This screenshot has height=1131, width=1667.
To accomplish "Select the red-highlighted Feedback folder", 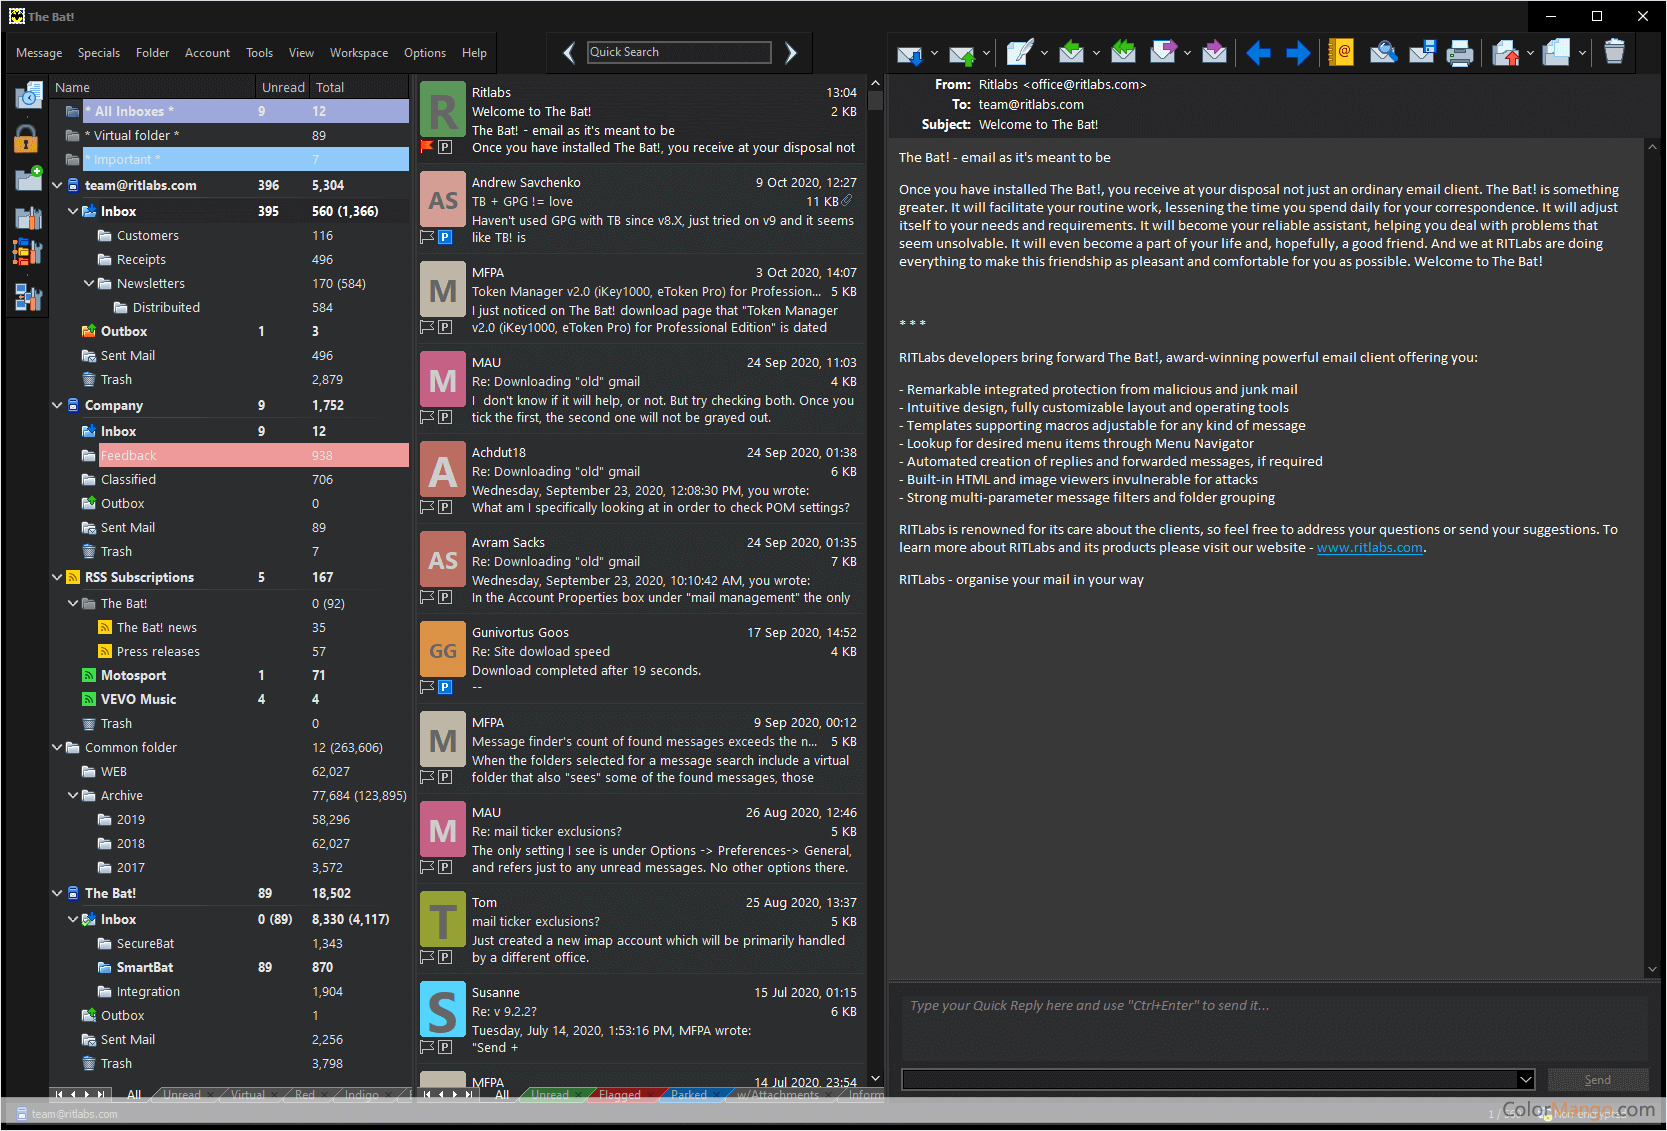I will (x=129, y=455).
